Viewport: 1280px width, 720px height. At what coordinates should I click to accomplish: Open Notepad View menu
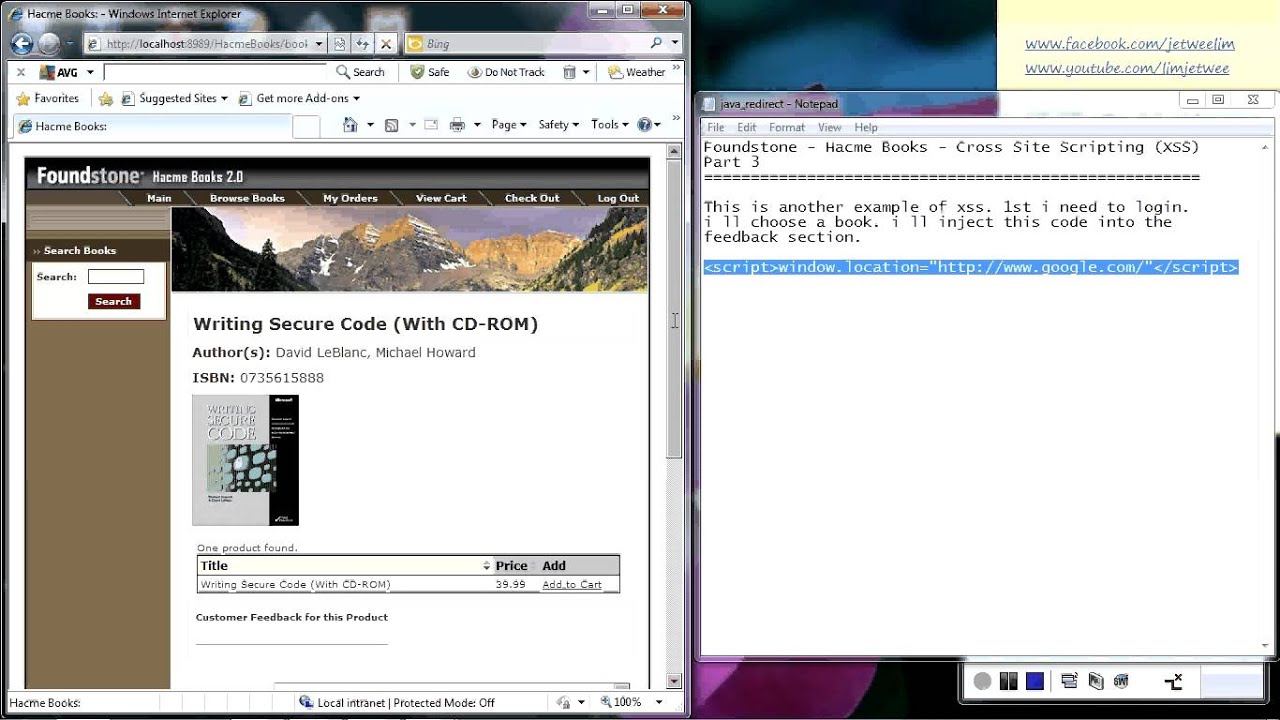pyautogui.click(x=830, y=127)
